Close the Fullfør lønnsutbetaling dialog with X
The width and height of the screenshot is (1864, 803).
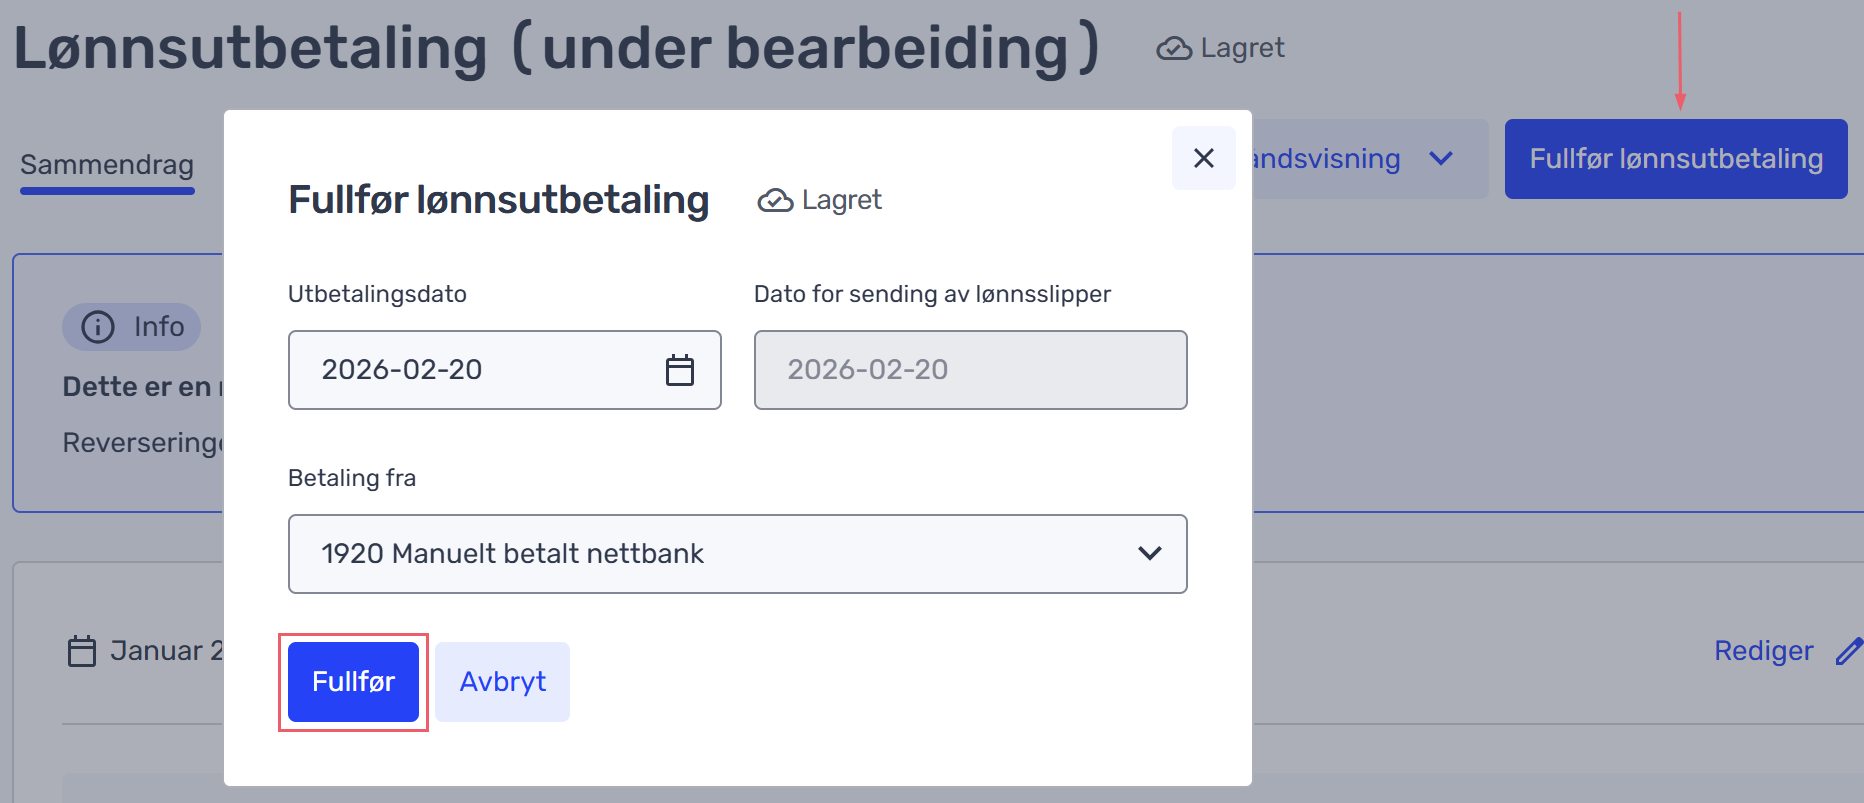(x=1204, y=158)
